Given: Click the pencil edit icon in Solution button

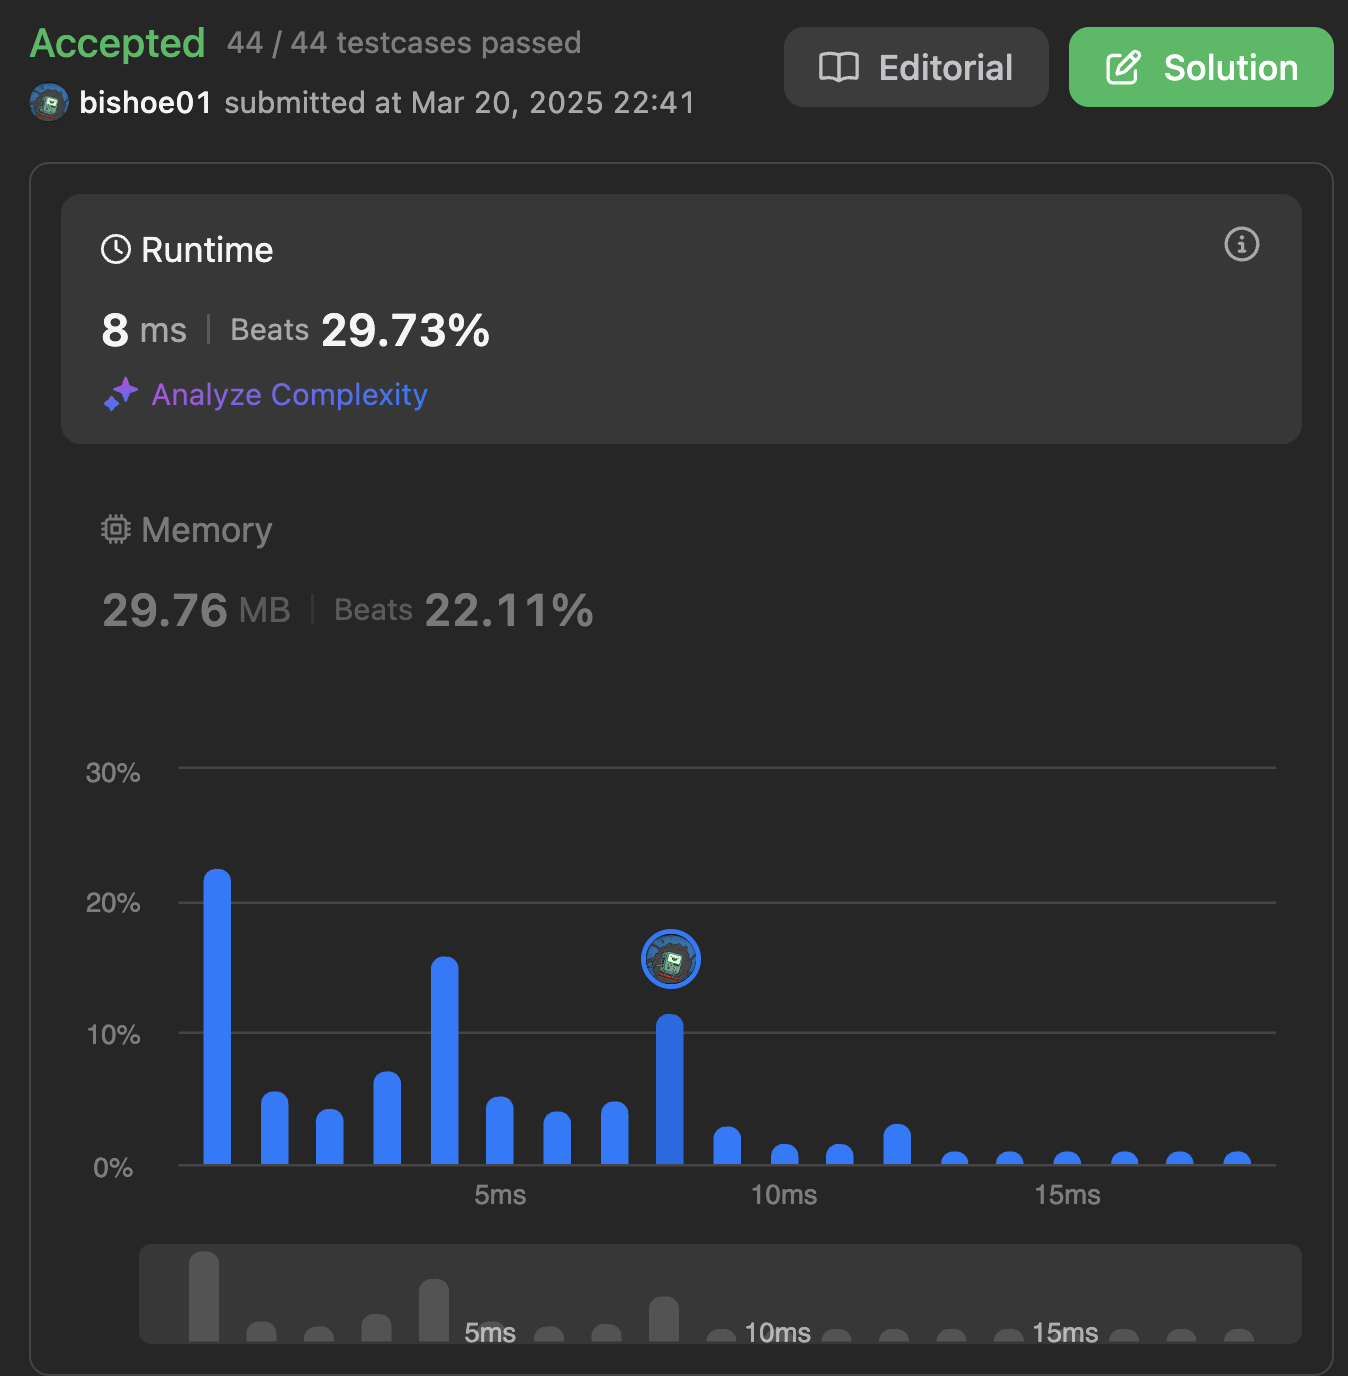Looking at the screenshot, I should click(1123, 67).
